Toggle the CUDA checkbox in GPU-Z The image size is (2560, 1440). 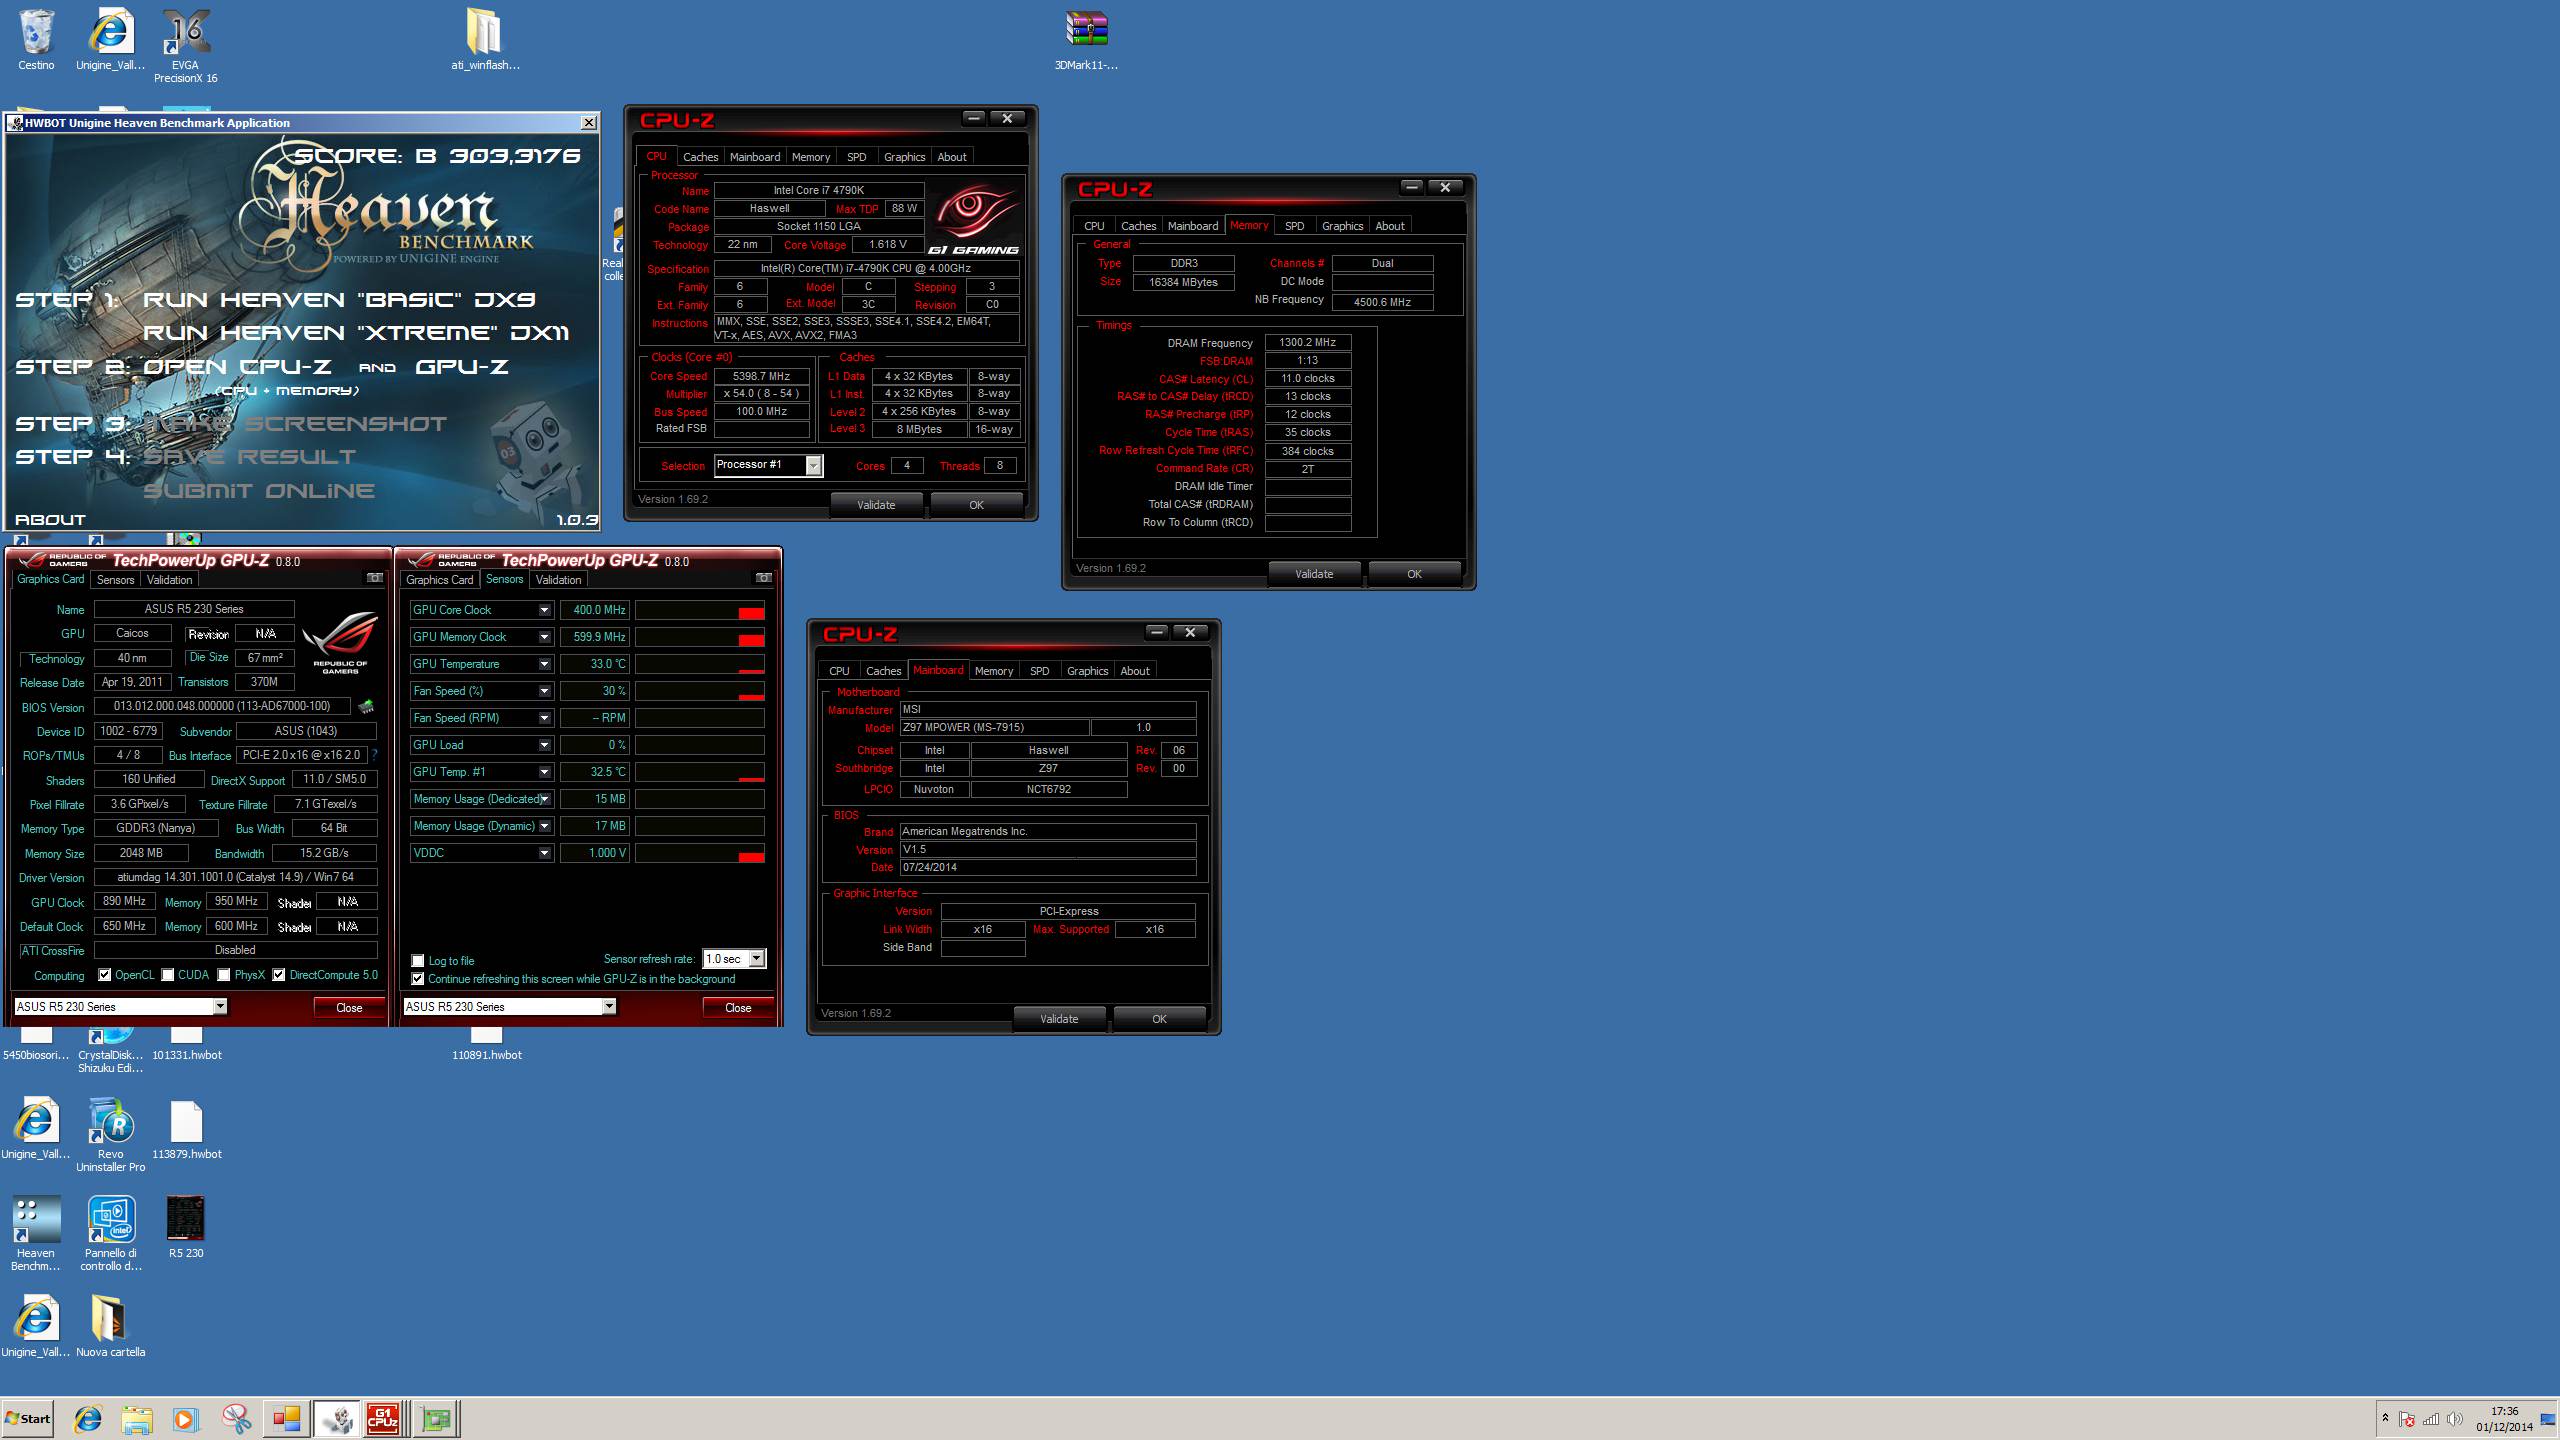(x=168, y=975)
